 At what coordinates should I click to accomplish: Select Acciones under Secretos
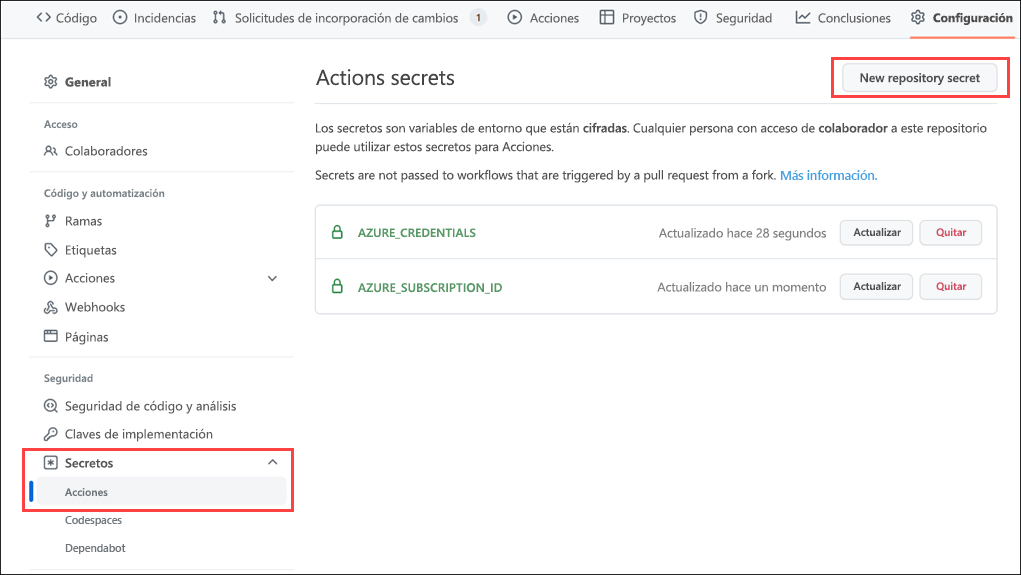161,492
